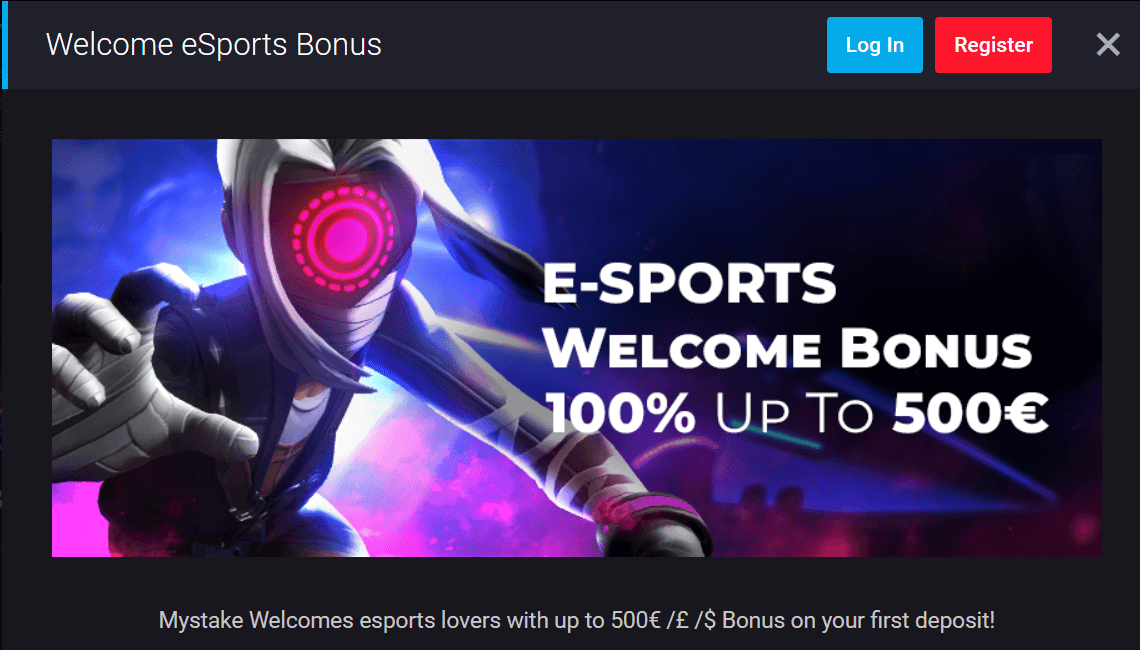
Task: Click the blue accent bar beside title
Action: coord(4,45)
